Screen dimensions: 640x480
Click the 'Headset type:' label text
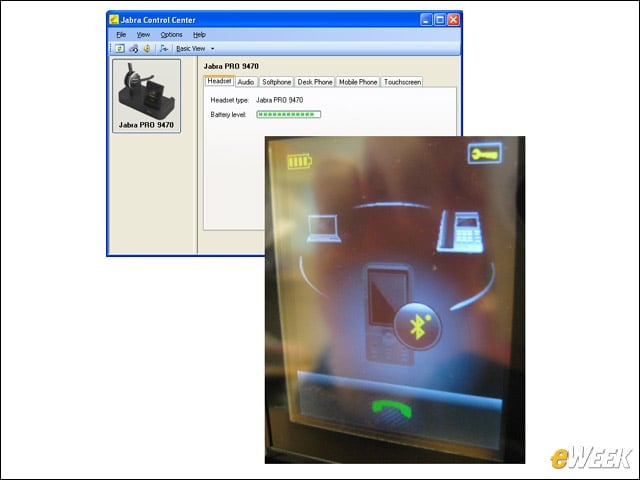coord(230,100)
